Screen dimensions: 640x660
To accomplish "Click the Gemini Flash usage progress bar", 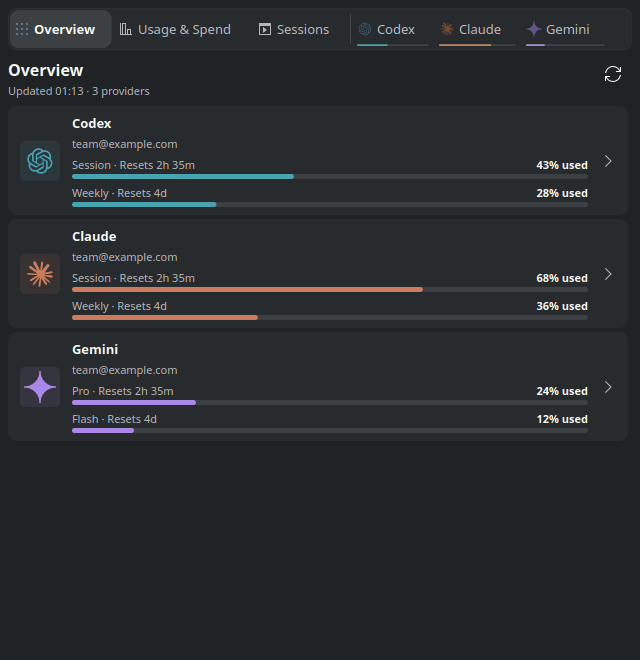I will point(330,431).
